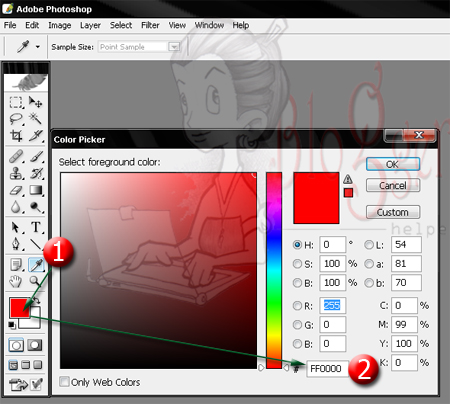The height and width of the screenshot is (404, 450).
Task: Click the hex color FF0000 field
Action: (x=327, y=369)
